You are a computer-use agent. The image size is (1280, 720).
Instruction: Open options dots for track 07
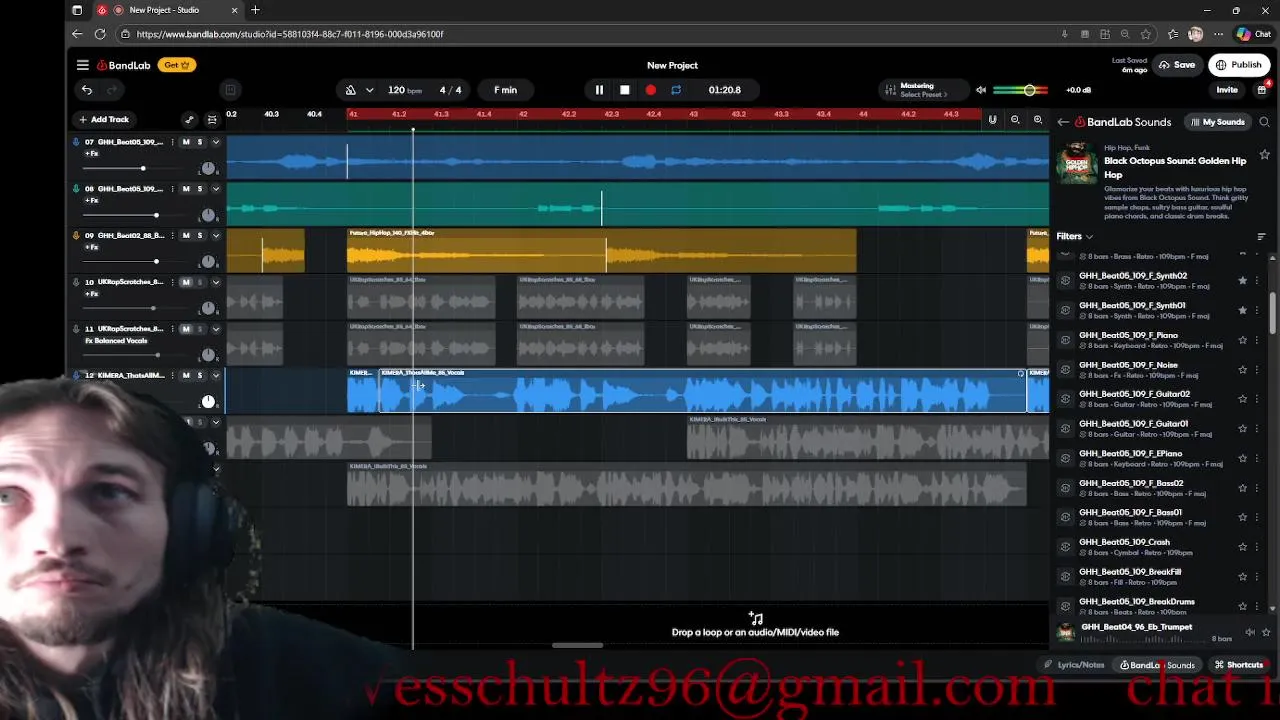[173, 142]
